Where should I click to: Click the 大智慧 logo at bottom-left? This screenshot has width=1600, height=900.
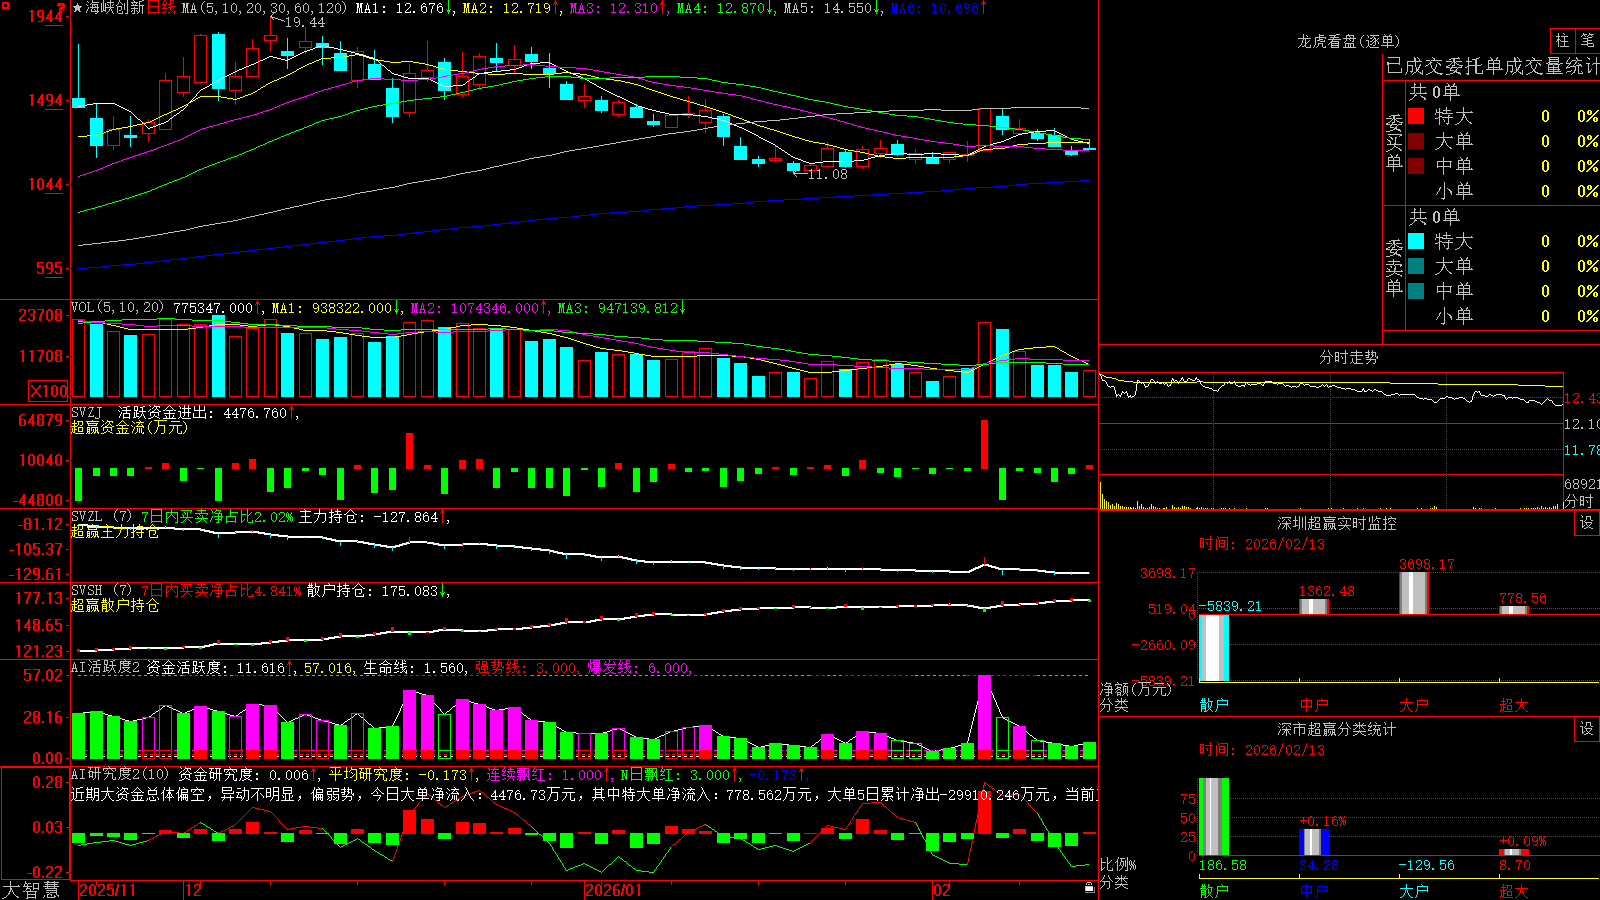coord(31,889)
